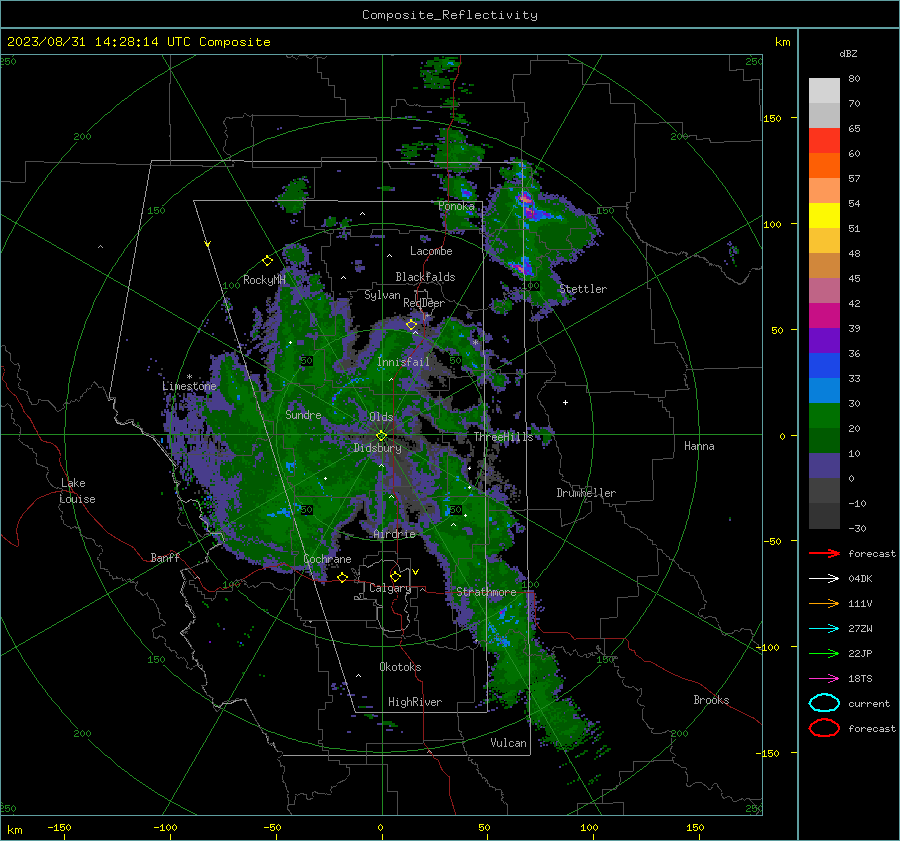The image size is (900, 841).
Task: Click the Innisfail city label
Action: click(403, 362)
